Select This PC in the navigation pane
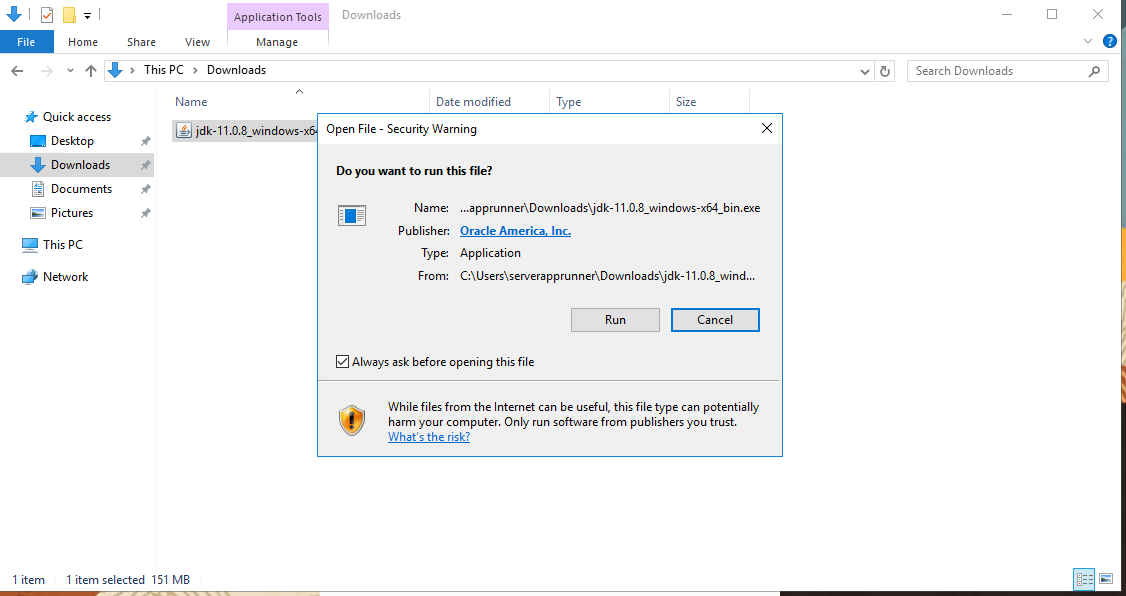 tap(62, 244)
